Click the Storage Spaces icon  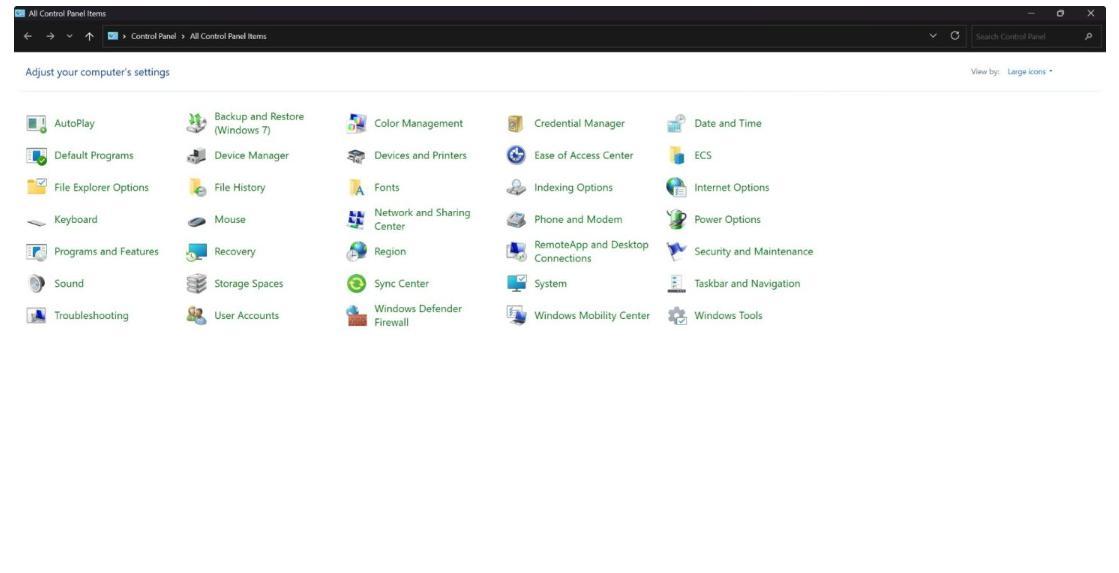coord(196,283)
